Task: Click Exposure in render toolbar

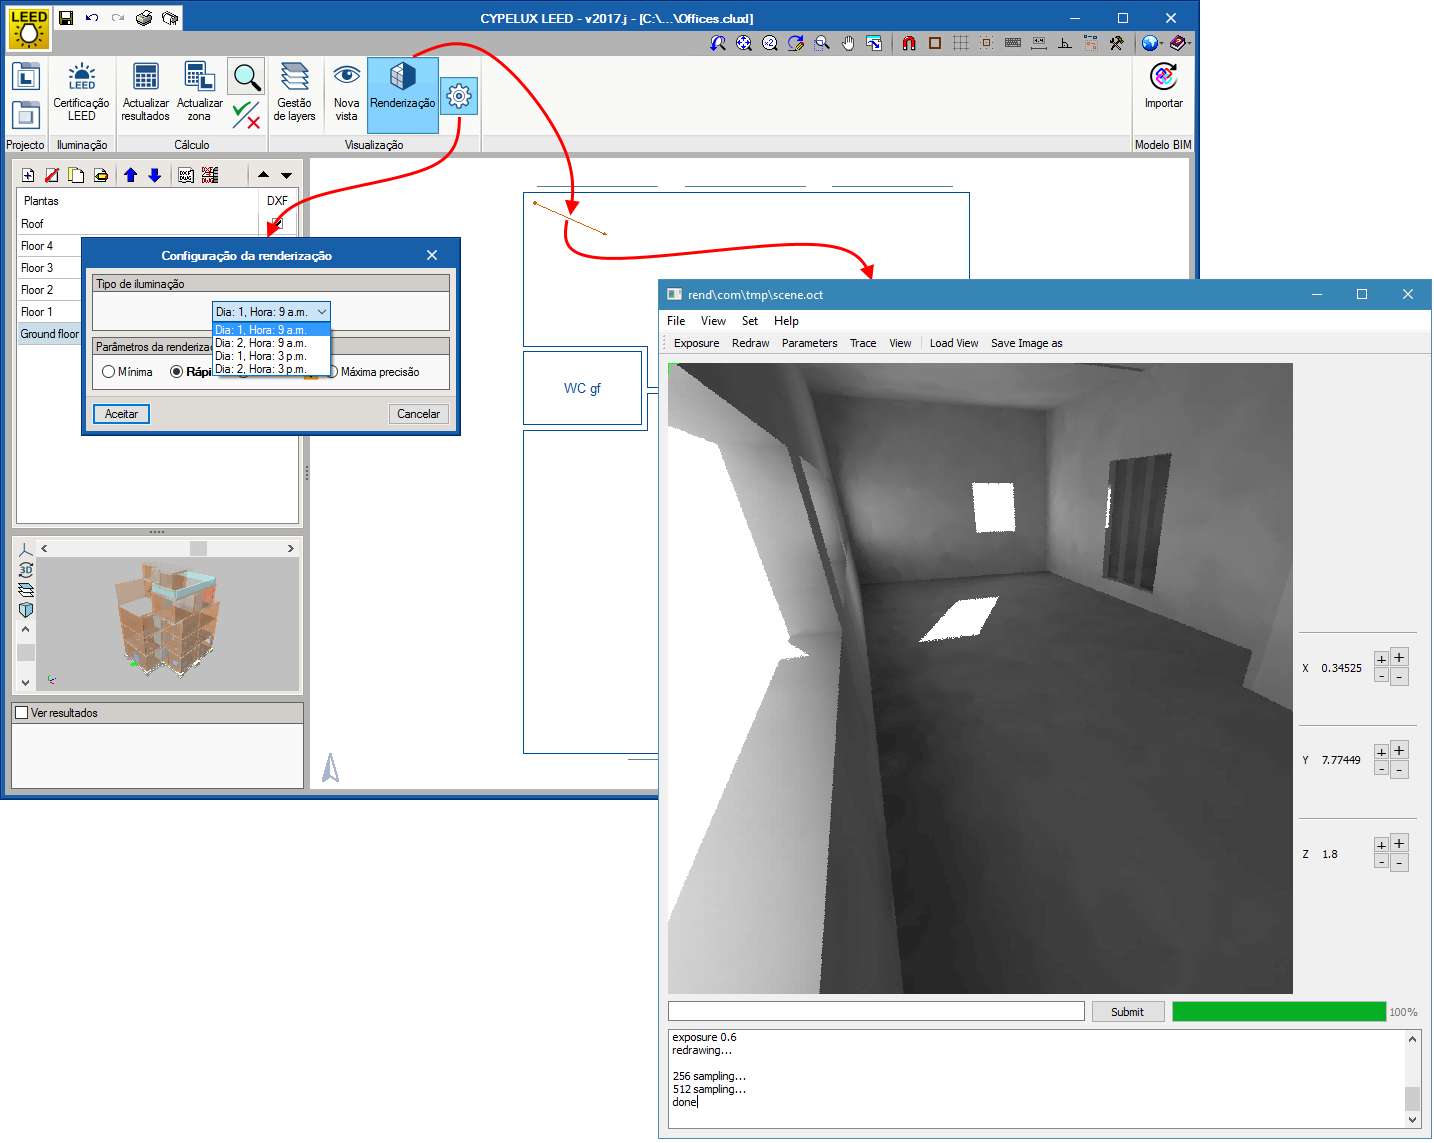Action: 696,343
